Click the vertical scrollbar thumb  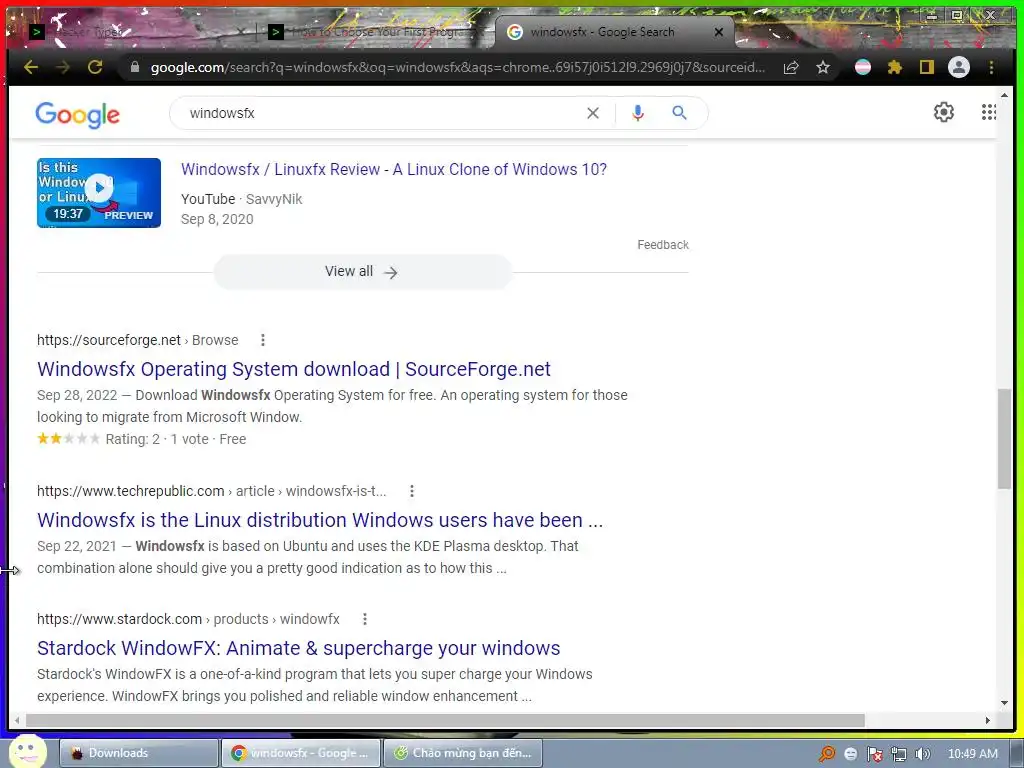click(1004, 439)
